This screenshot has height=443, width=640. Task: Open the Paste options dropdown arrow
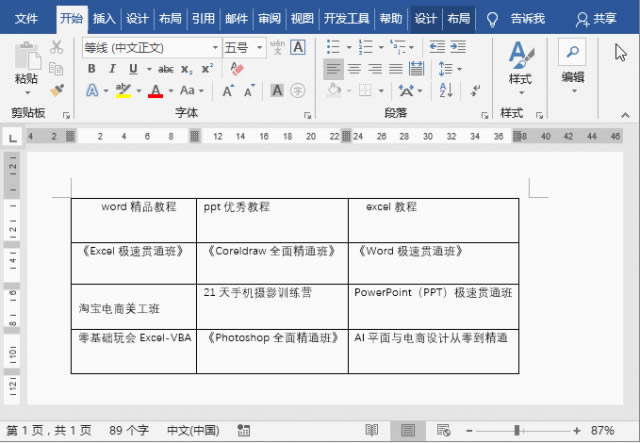tap(28, 93)
